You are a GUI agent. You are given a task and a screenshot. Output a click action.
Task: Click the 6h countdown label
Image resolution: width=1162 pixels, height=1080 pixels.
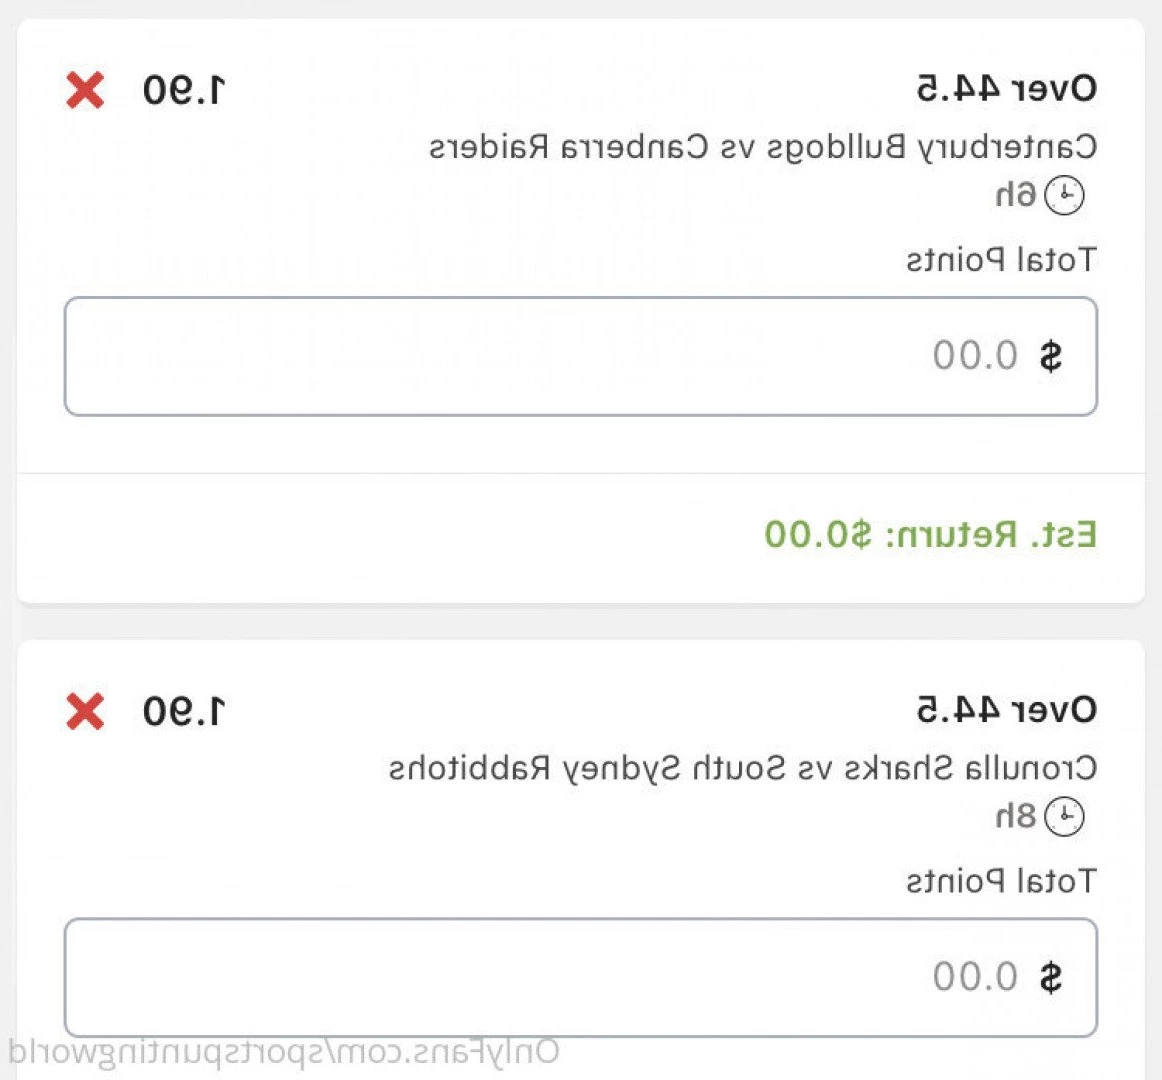(1015, 196)
